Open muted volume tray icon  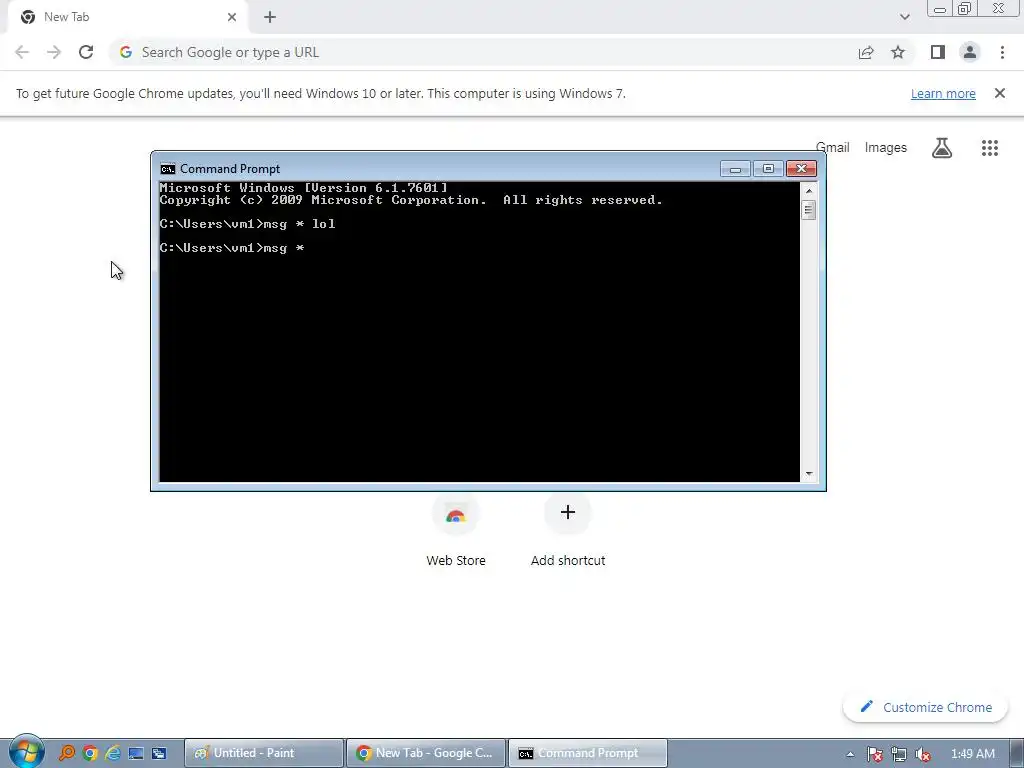point(923,754)
